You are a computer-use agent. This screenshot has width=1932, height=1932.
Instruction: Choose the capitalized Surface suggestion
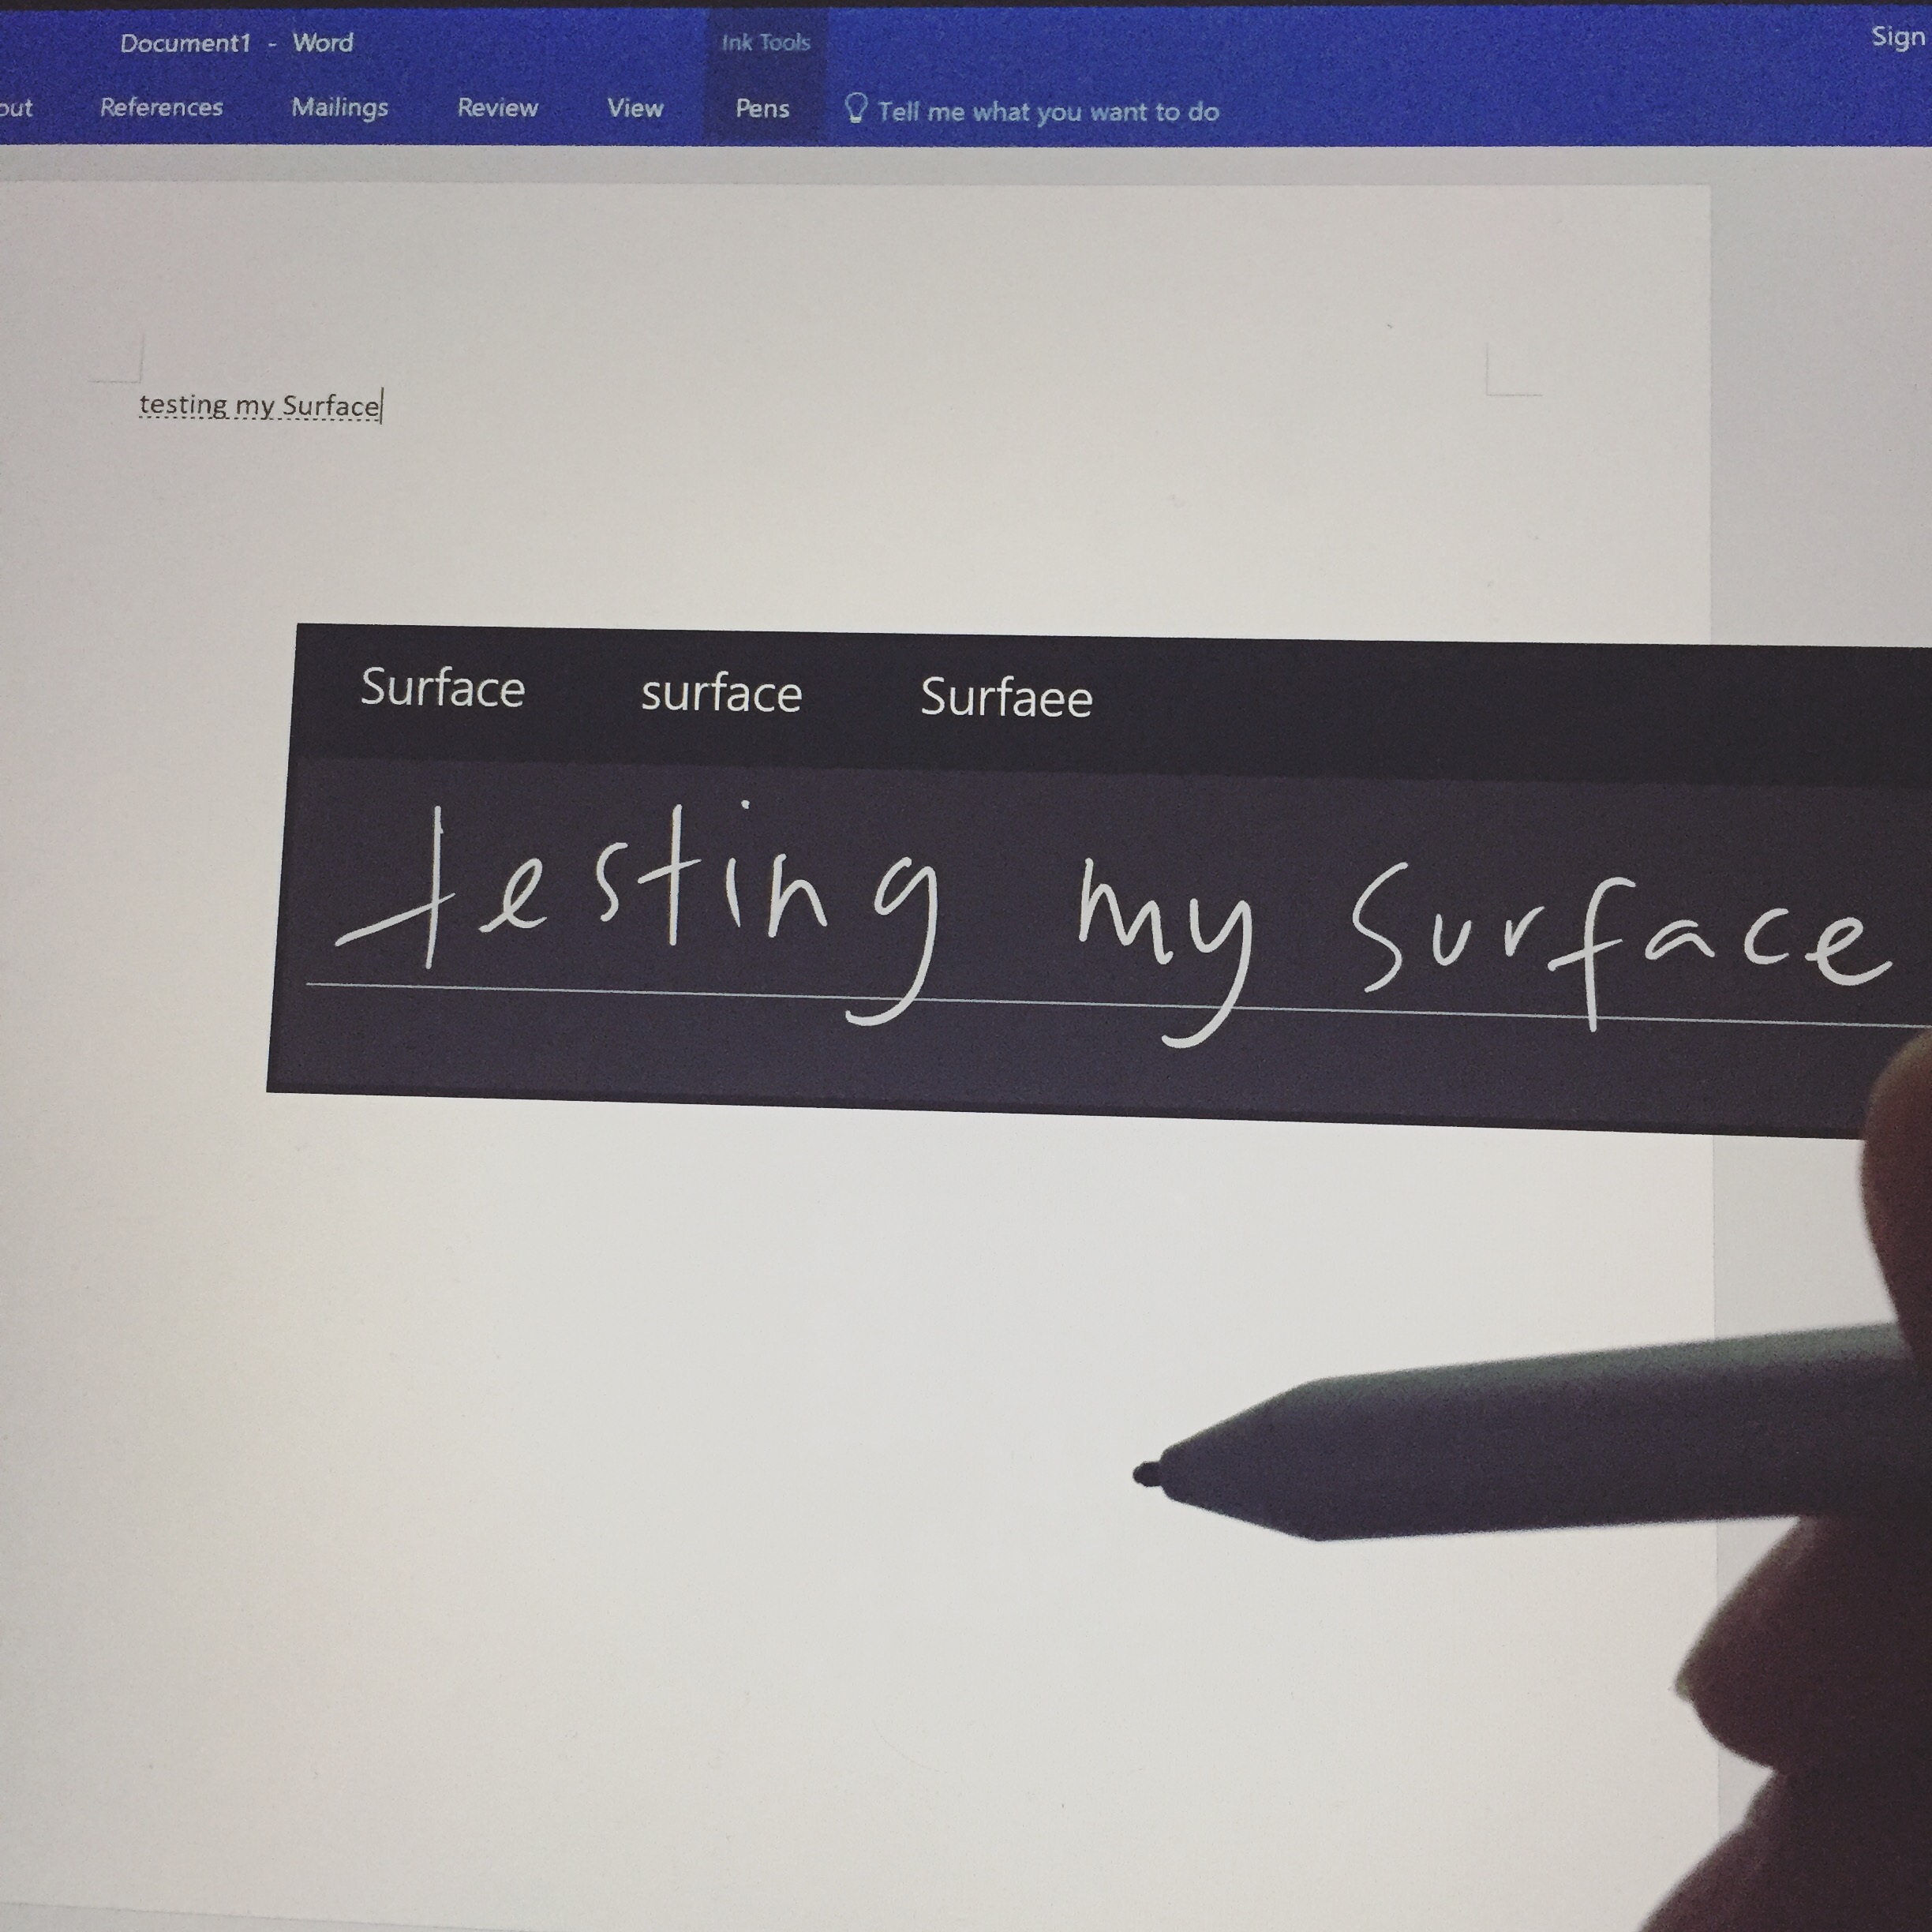[442, 688]
